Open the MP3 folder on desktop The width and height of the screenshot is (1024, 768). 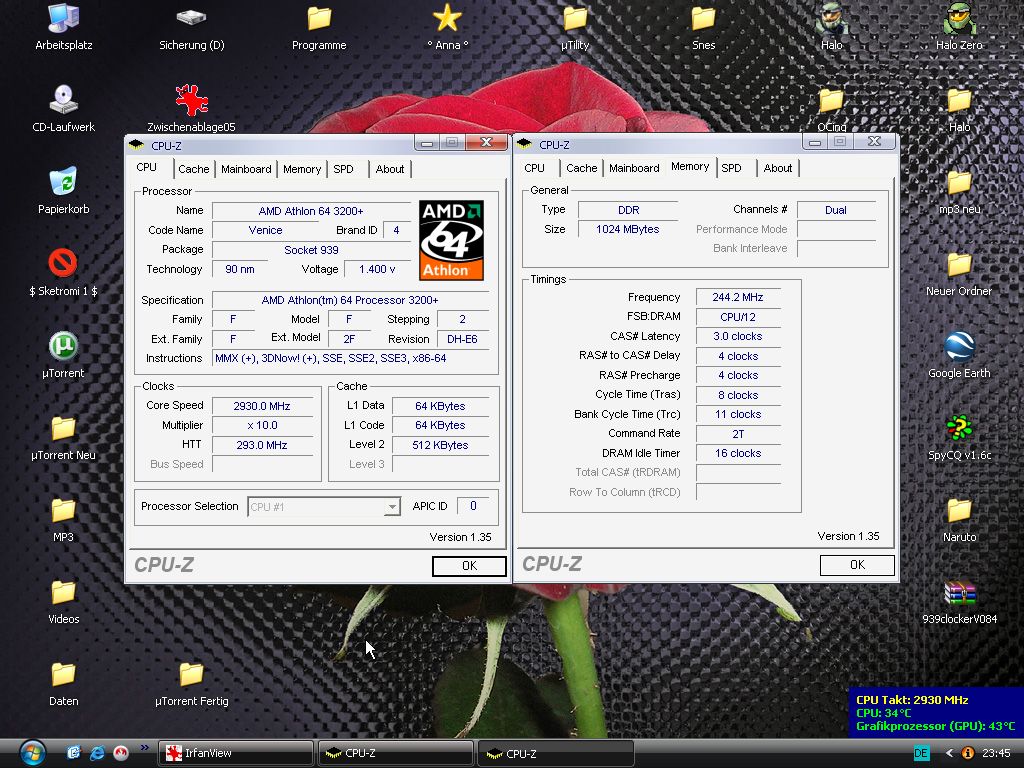coord(63,519)
